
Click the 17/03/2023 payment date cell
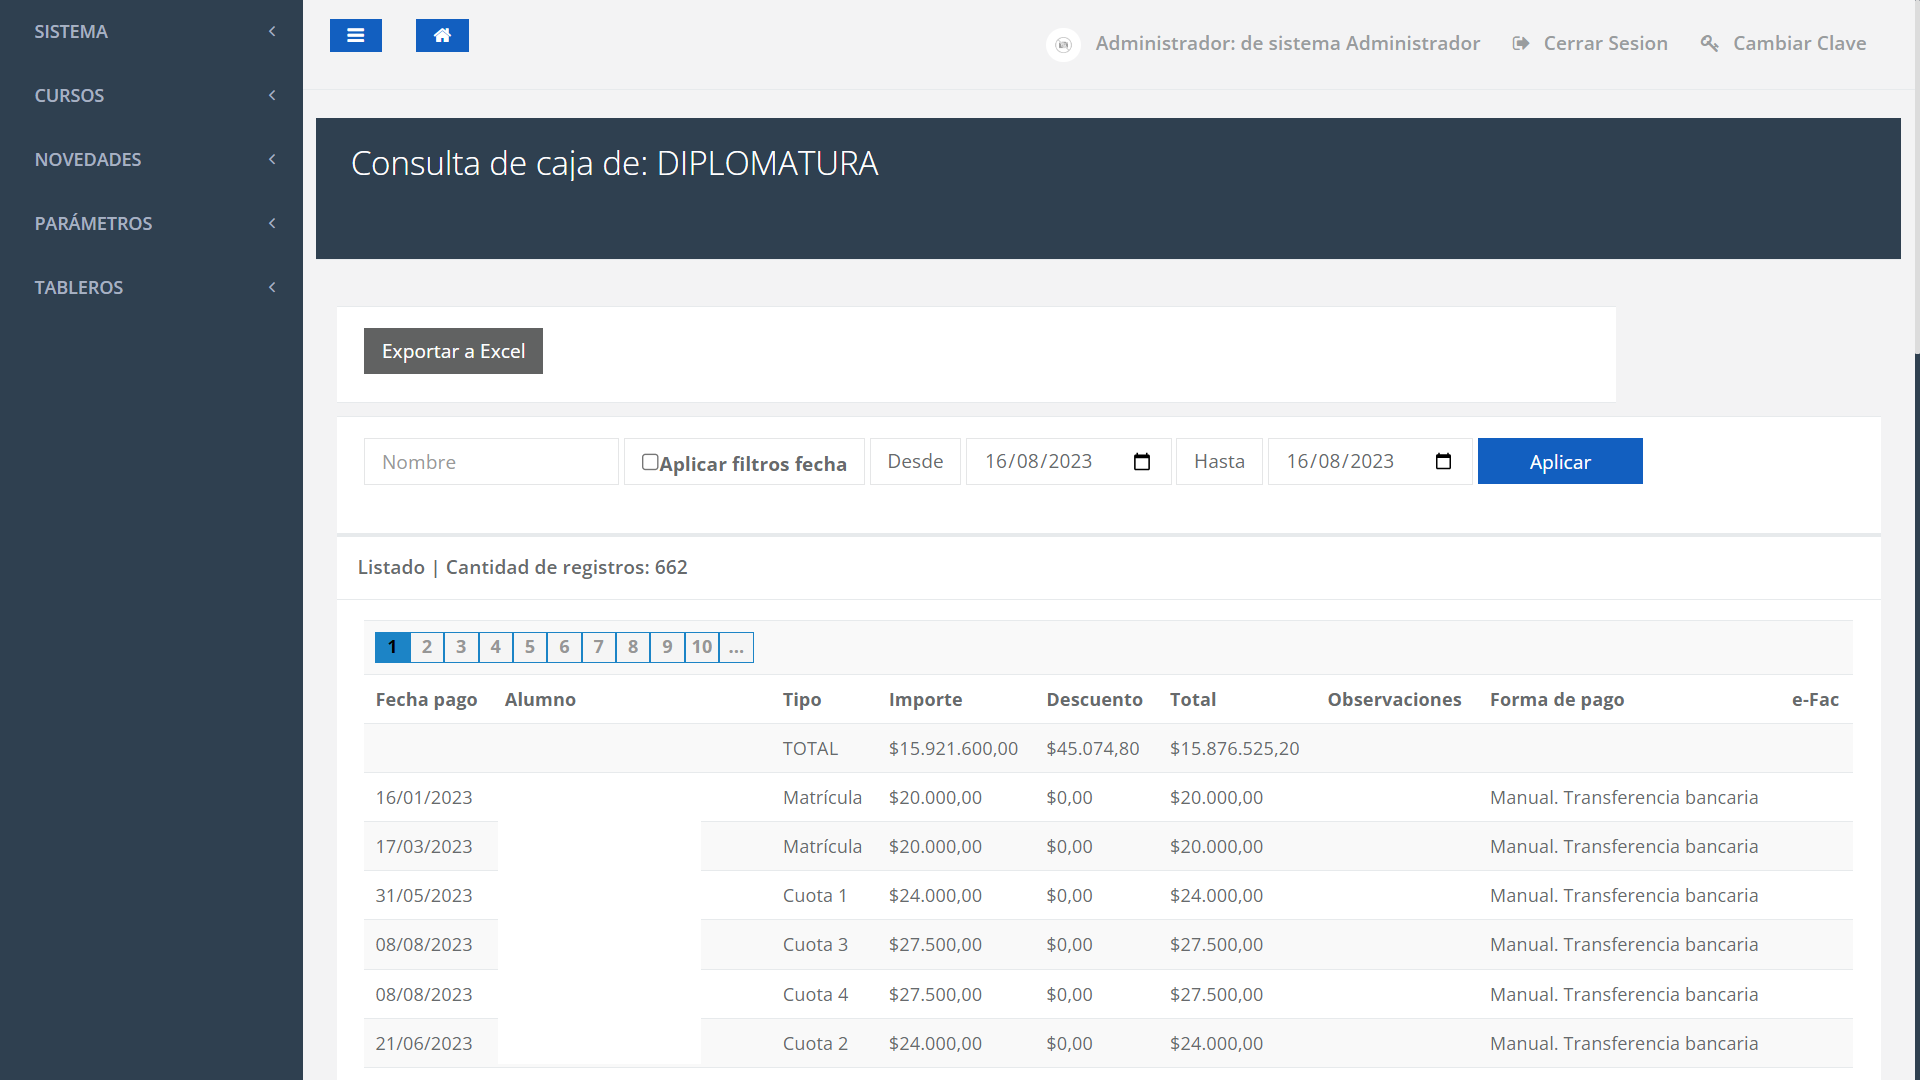point(424,846)
